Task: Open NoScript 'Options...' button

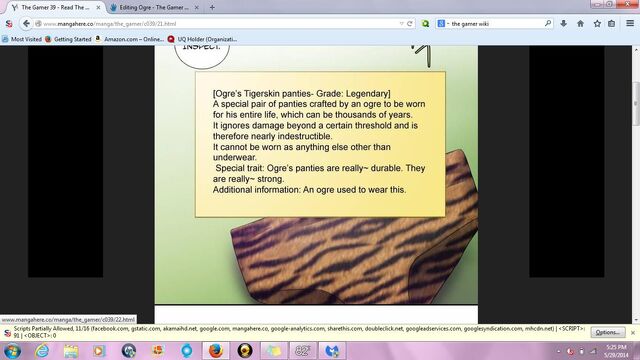Action: coord(608,332)
